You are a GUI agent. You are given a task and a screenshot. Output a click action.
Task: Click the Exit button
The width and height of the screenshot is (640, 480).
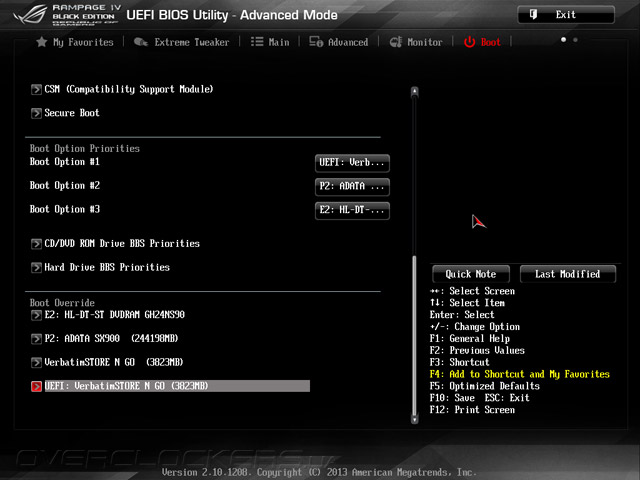pyautogui.click(x=566, y=15)
